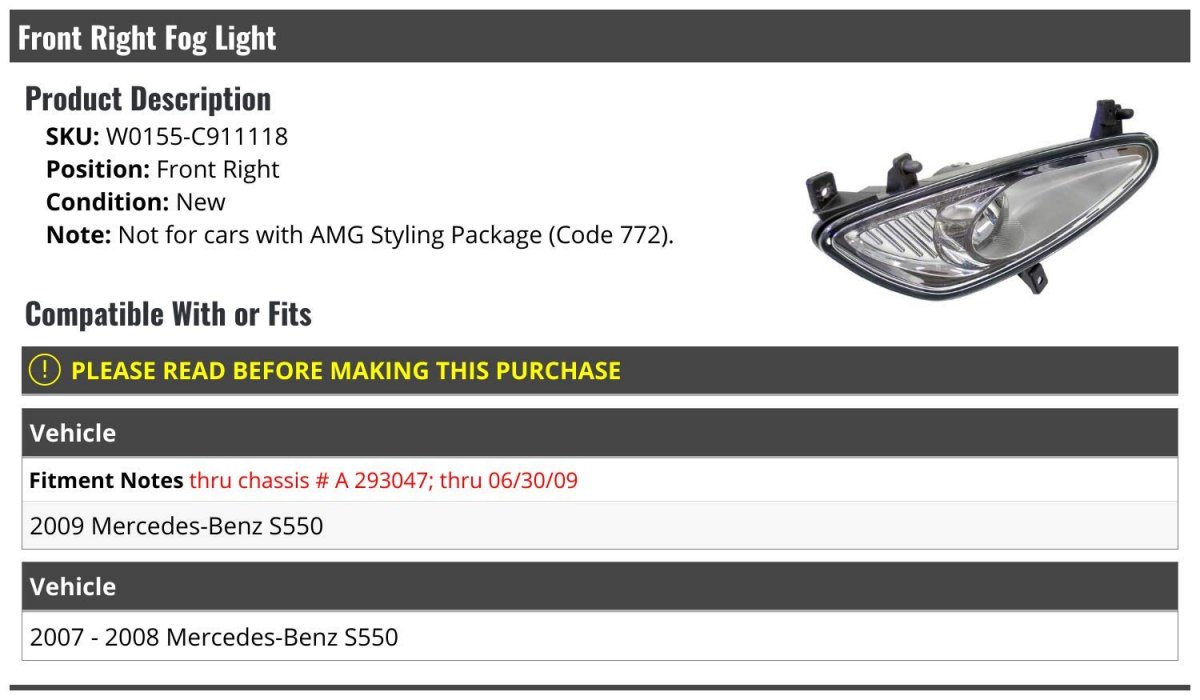Image resolution: width=1200 pixels, height=700 pixels.
Task: Click the bold Position label
Action: click(x=98, y=169)
